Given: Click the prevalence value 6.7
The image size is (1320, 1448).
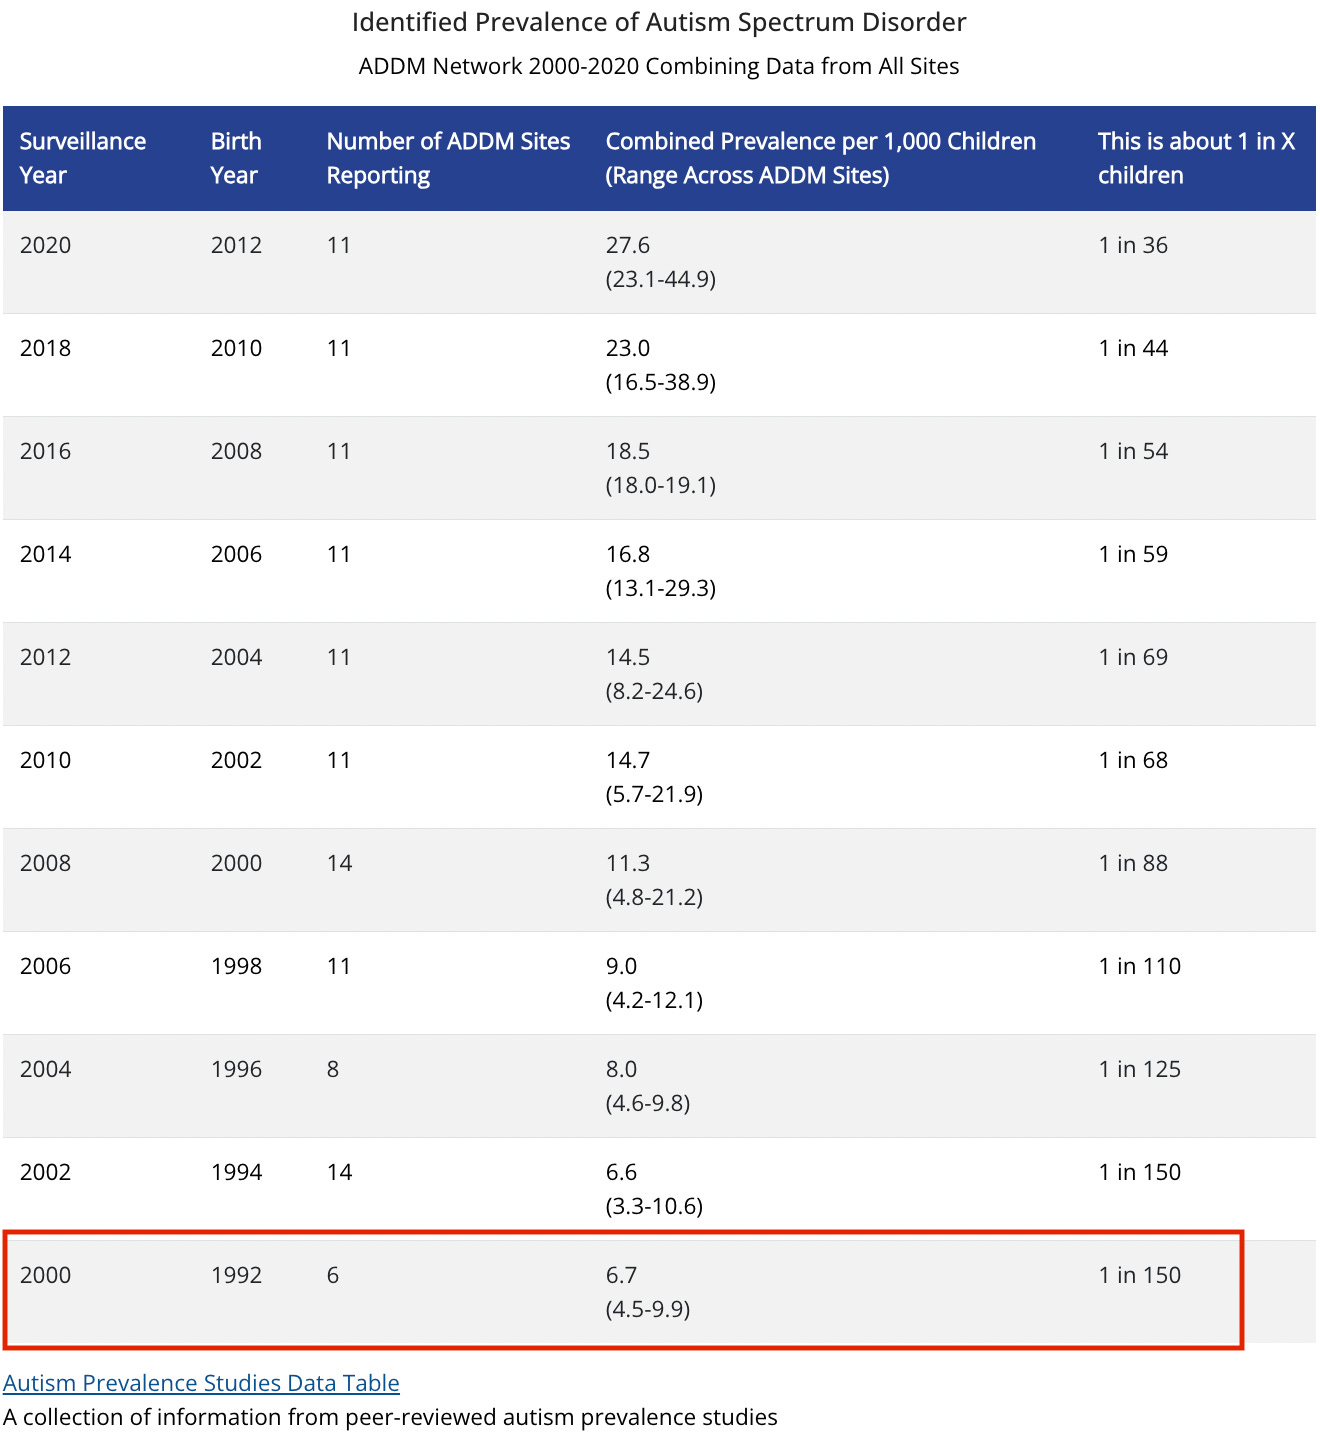Looking at the screenshot, I should pyautogui.click(x=622, y=1275).
